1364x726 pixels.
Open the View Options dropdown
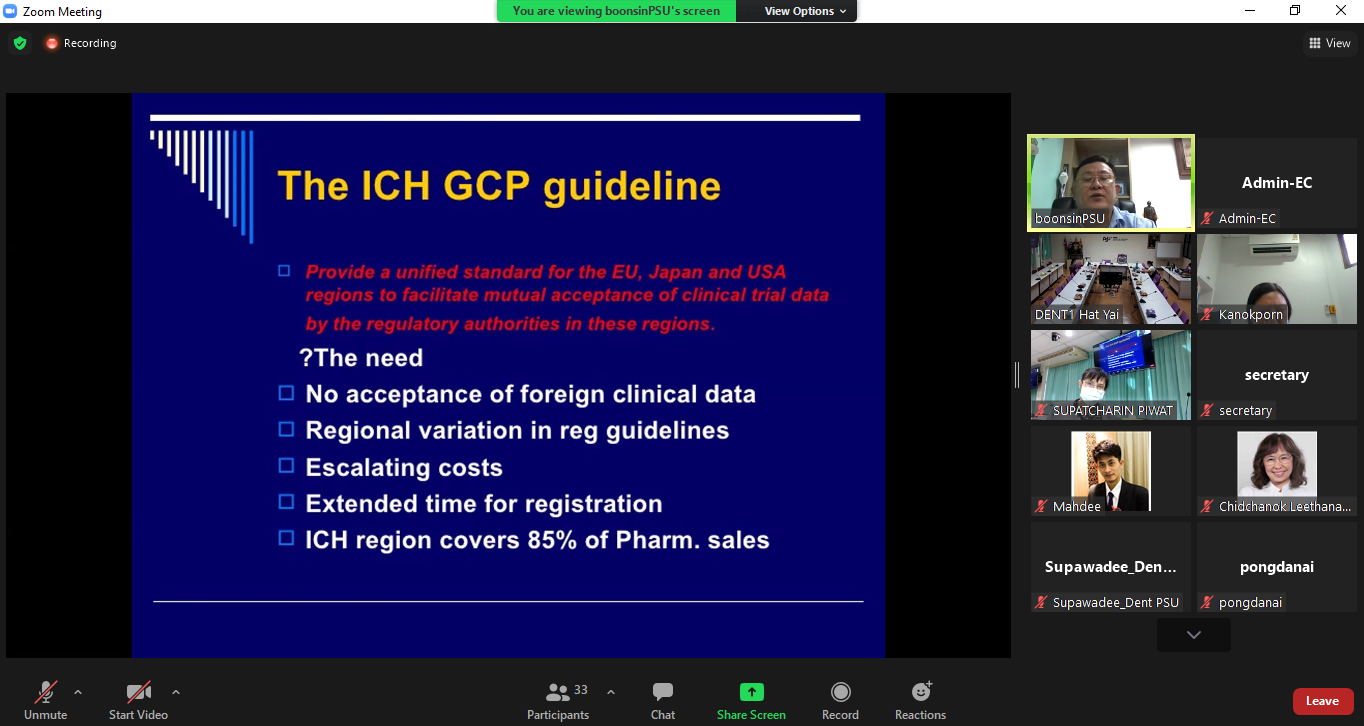(805, 11)
